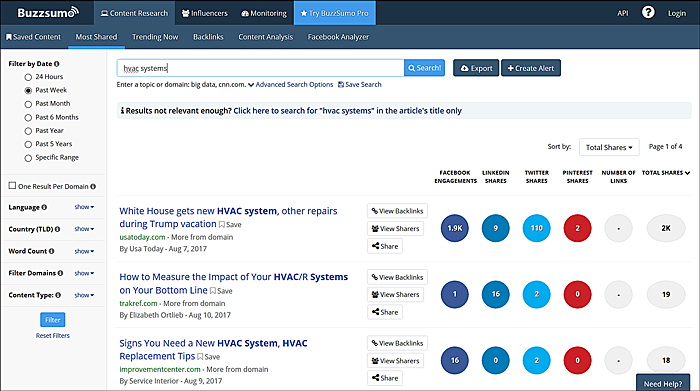Click the Buzzsumo logo

(48, 12)
